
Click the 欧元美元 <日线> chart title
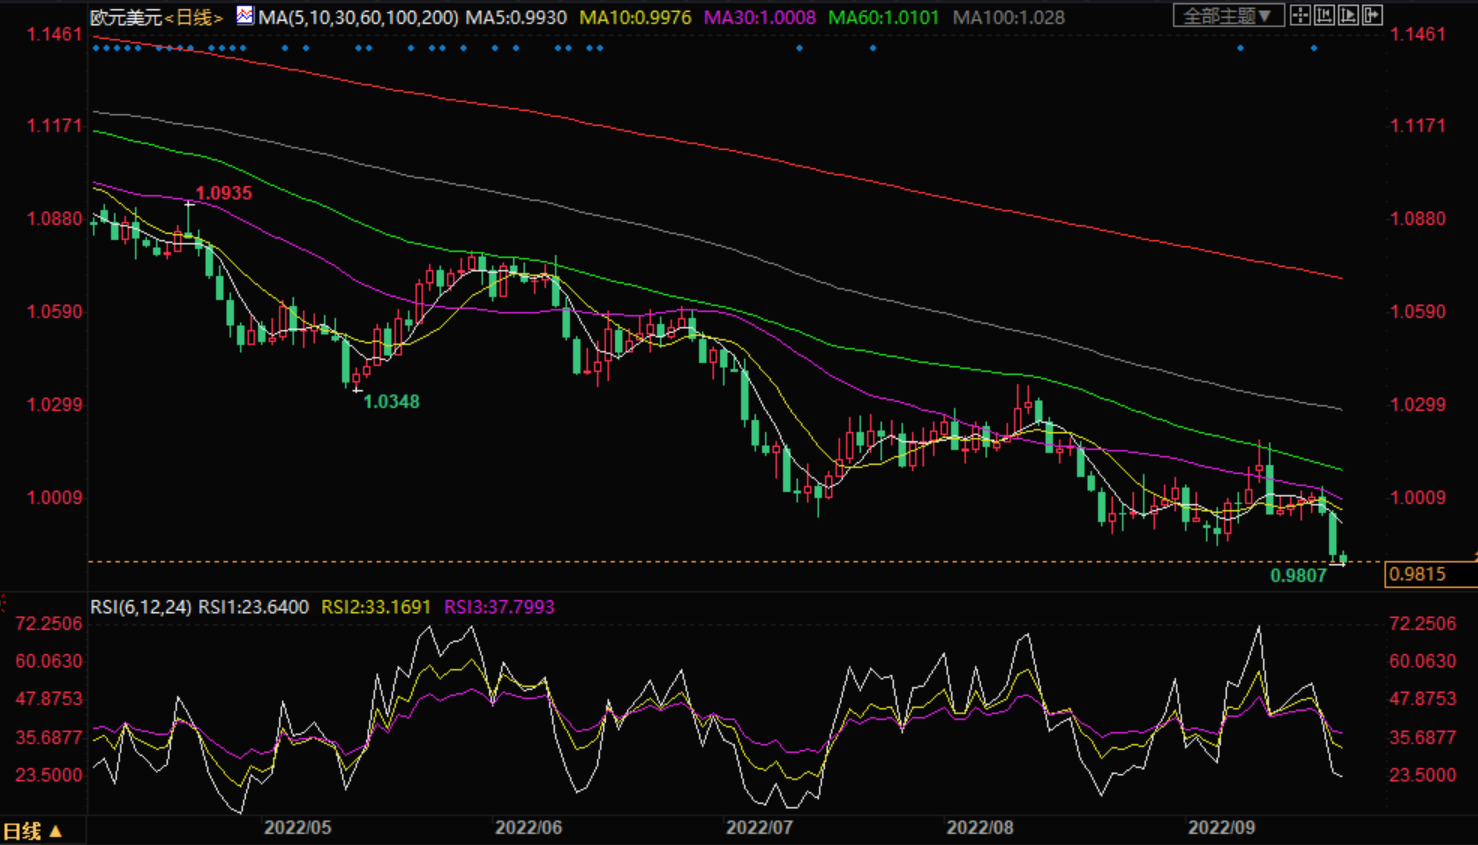coord(156,17)
